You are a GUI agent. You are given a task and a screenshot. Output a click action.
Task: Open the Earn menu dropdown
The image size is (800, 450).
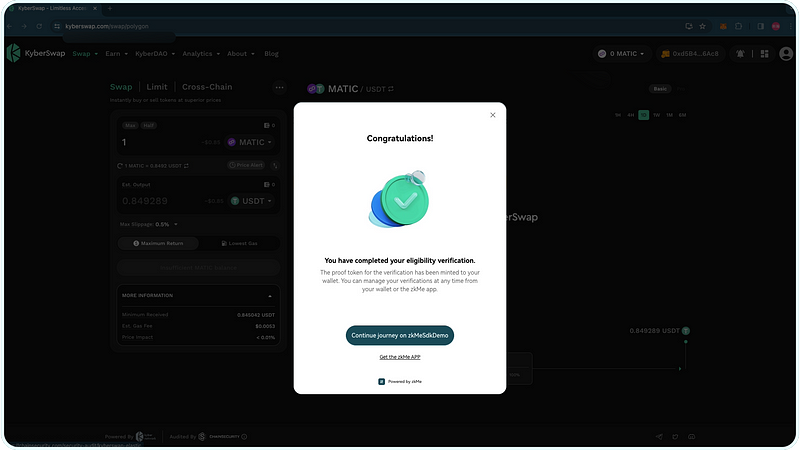click(x=116, y=54)
